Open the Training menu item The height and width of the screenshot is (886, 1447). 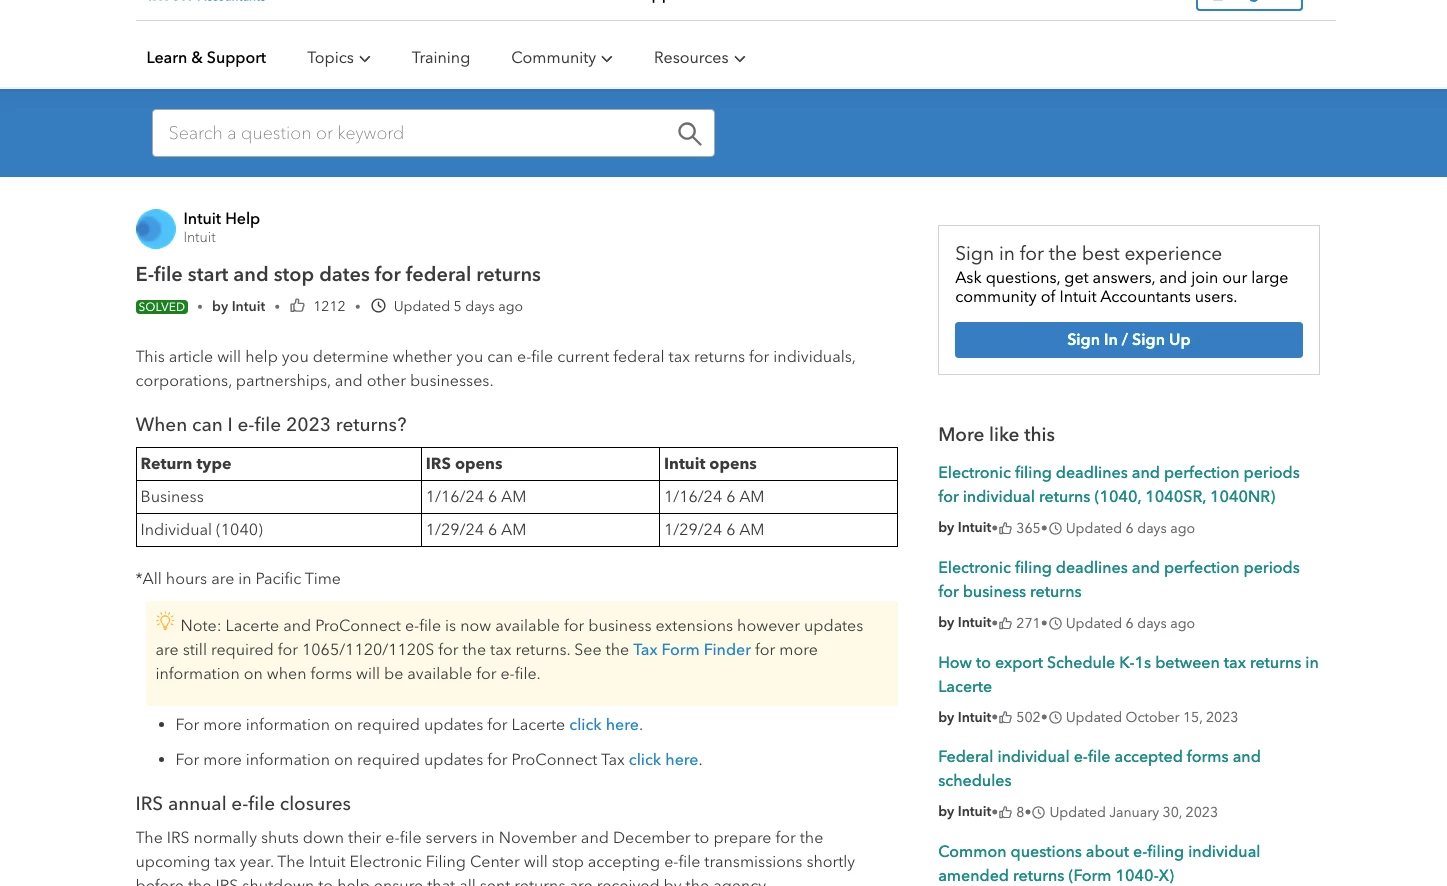[441, 58]
